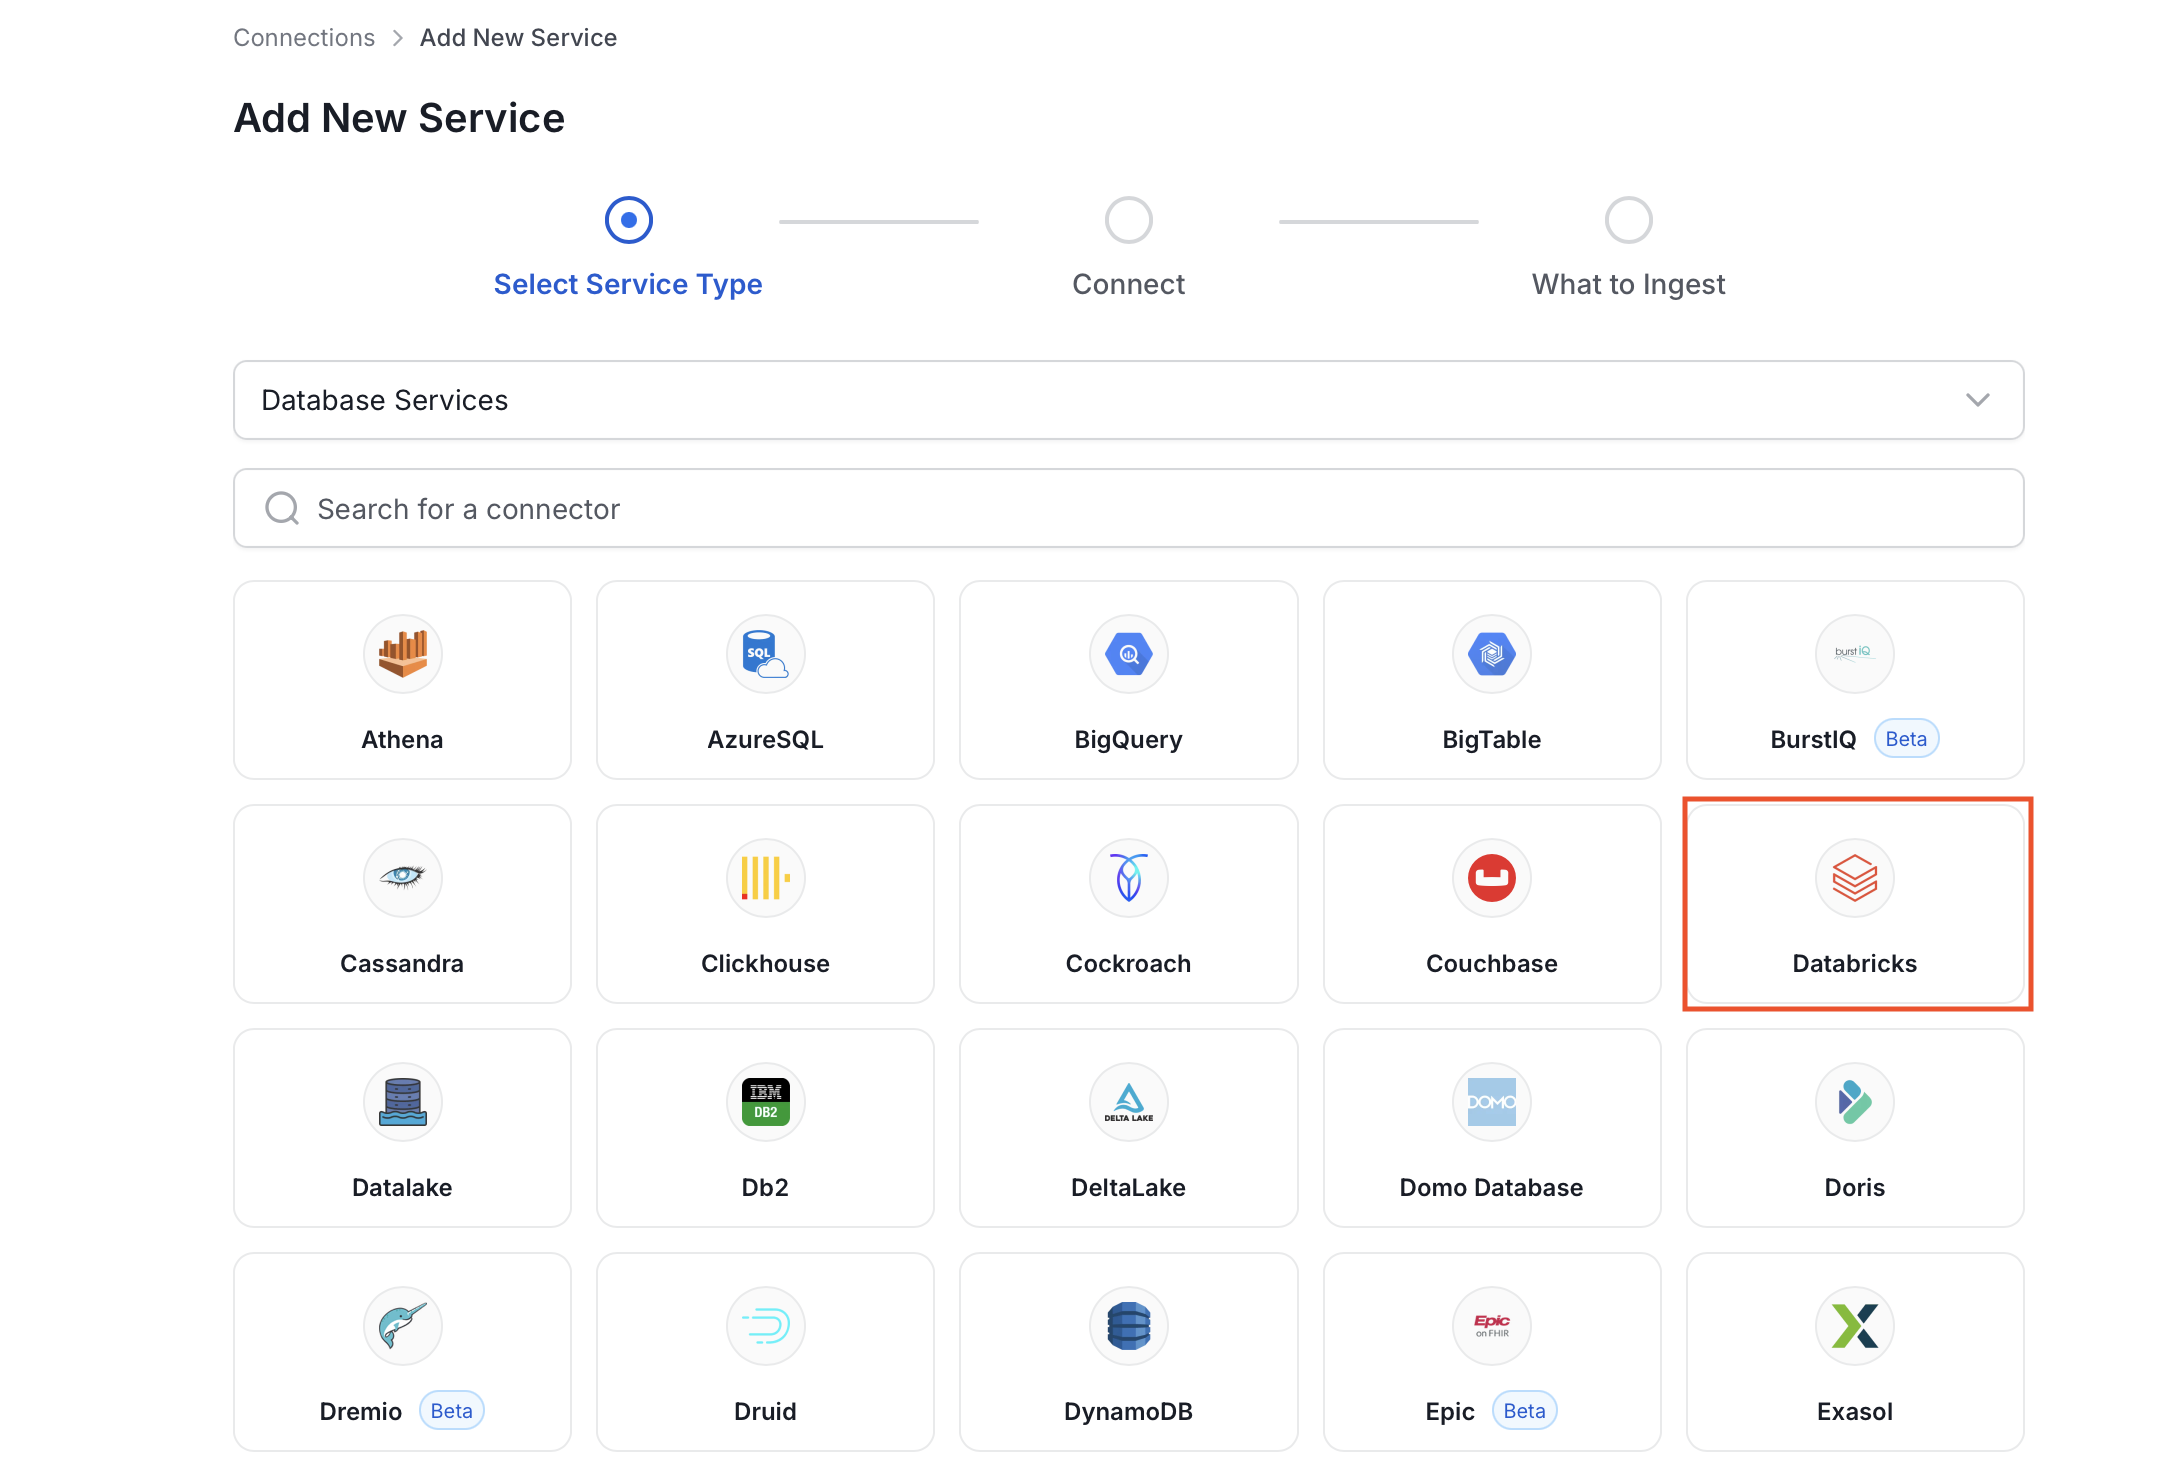Choose the Databricks stacked layers icon
2164x1472 pixels.
click(1854, 878)
